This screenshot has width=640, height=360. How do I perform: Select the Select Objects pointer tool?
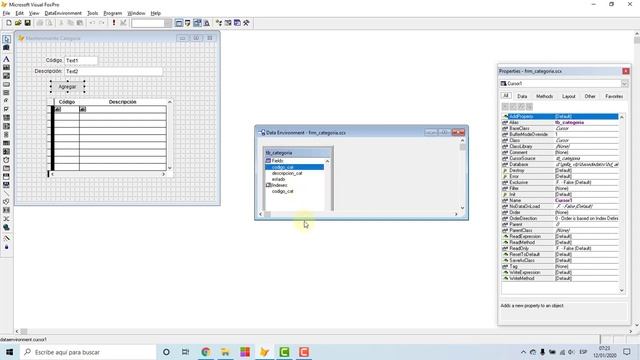click(x=7, y=39)
